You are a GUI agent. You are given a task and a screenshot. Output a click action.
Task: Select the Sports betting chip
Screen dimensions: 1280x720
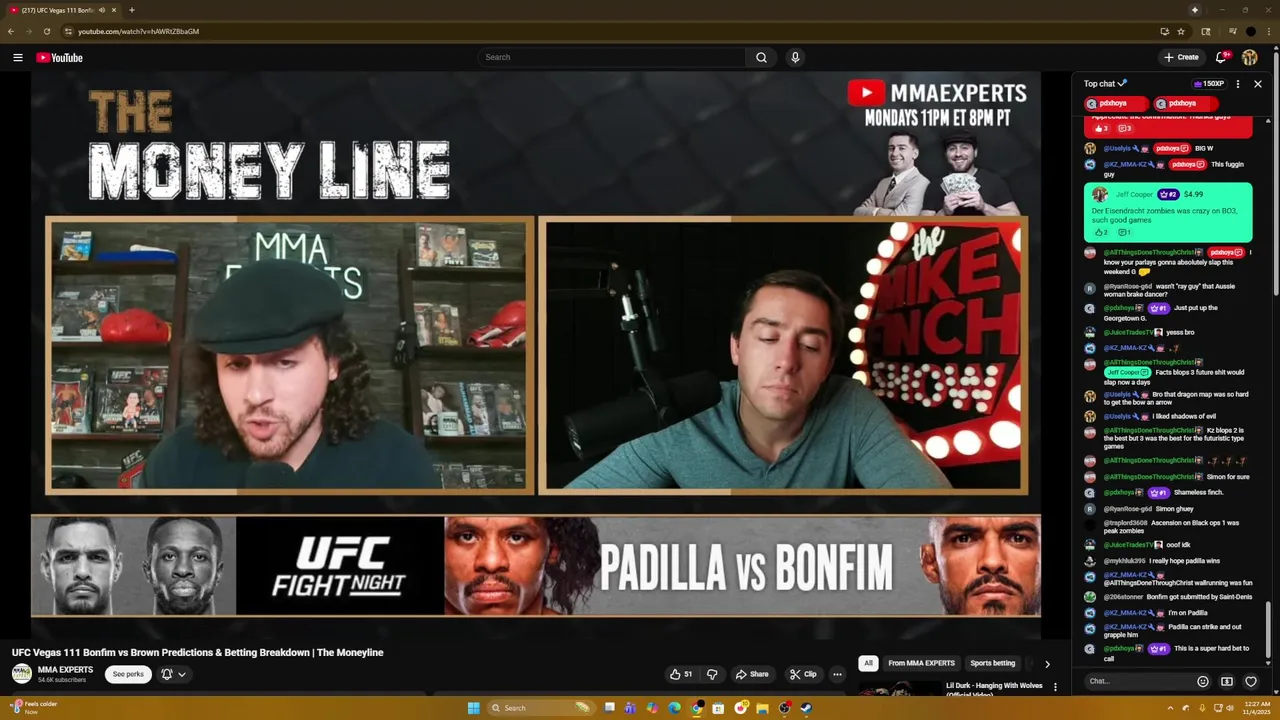992,663
